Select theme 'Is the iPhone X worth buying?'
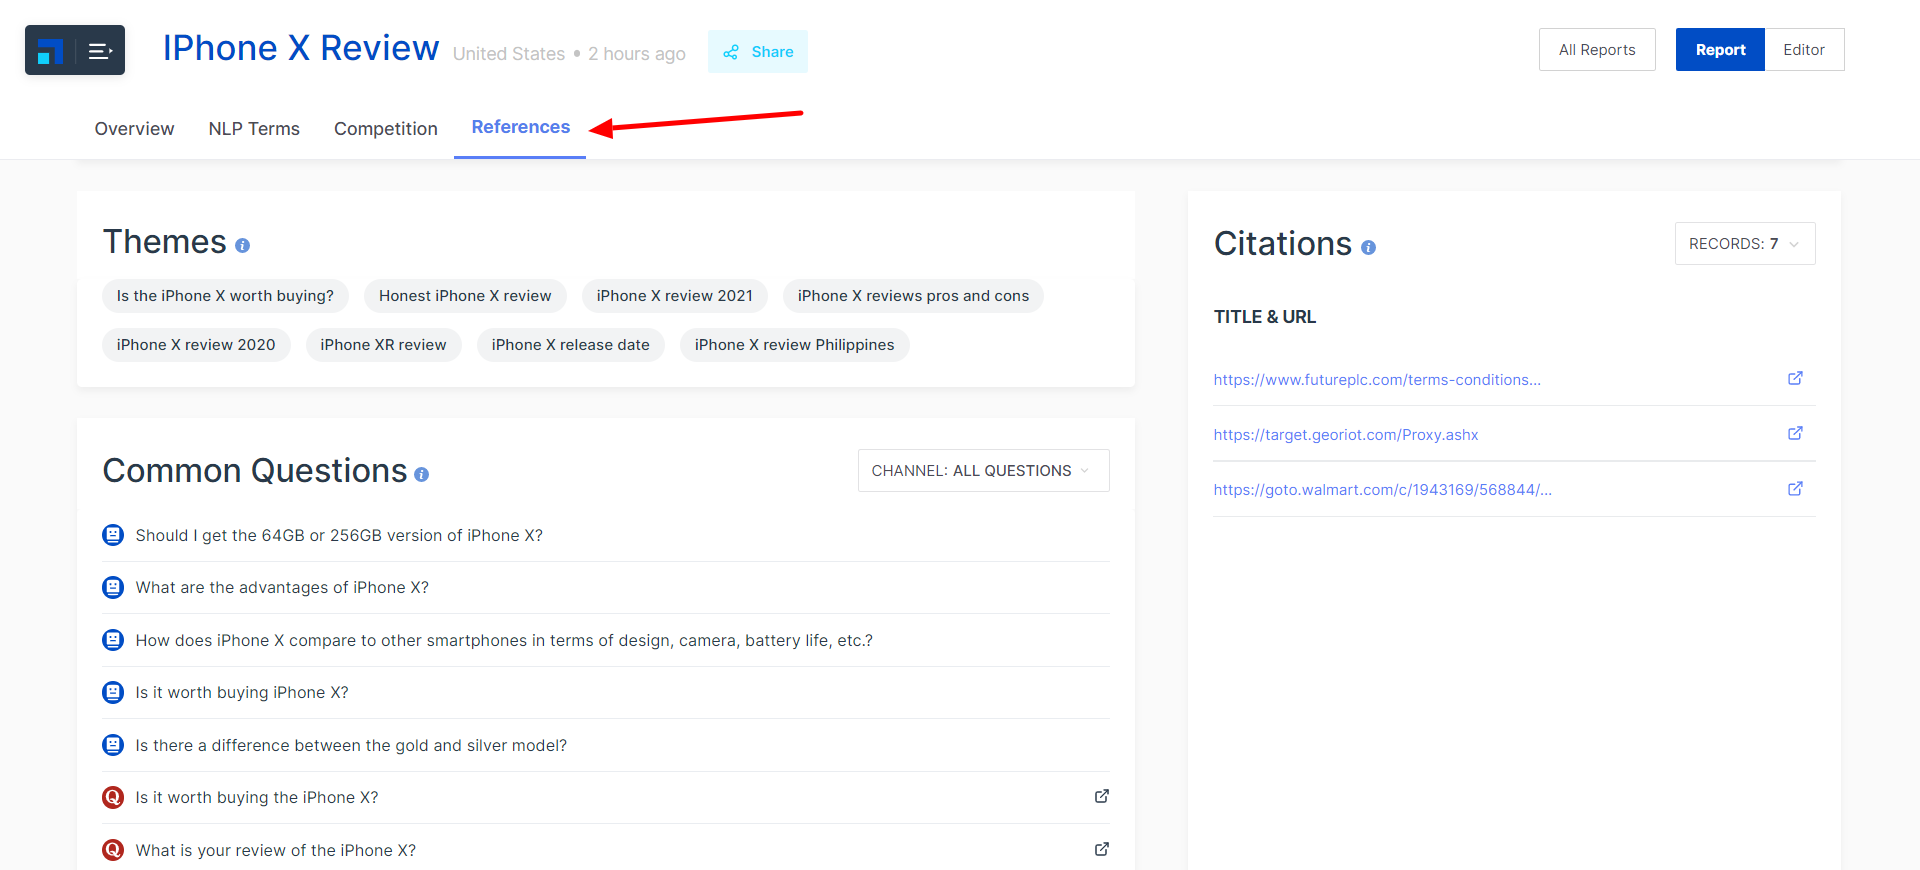This screenshot has height=870, width=1920. pos(225,296)
